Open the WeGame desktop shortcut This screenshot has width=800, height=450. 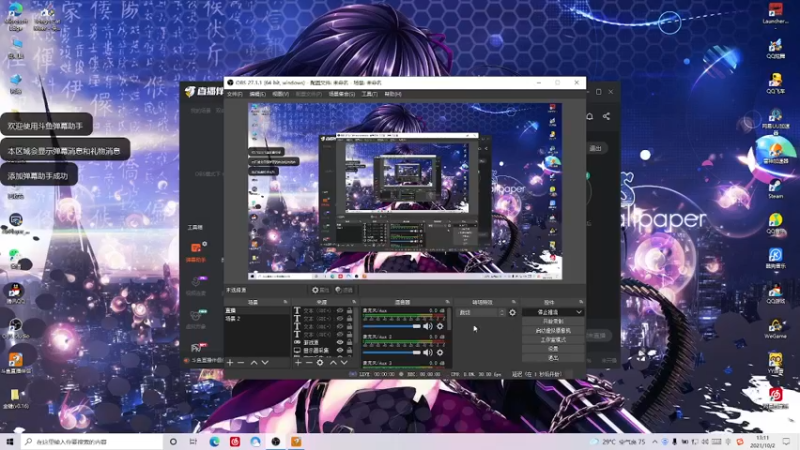click(776, 328)
